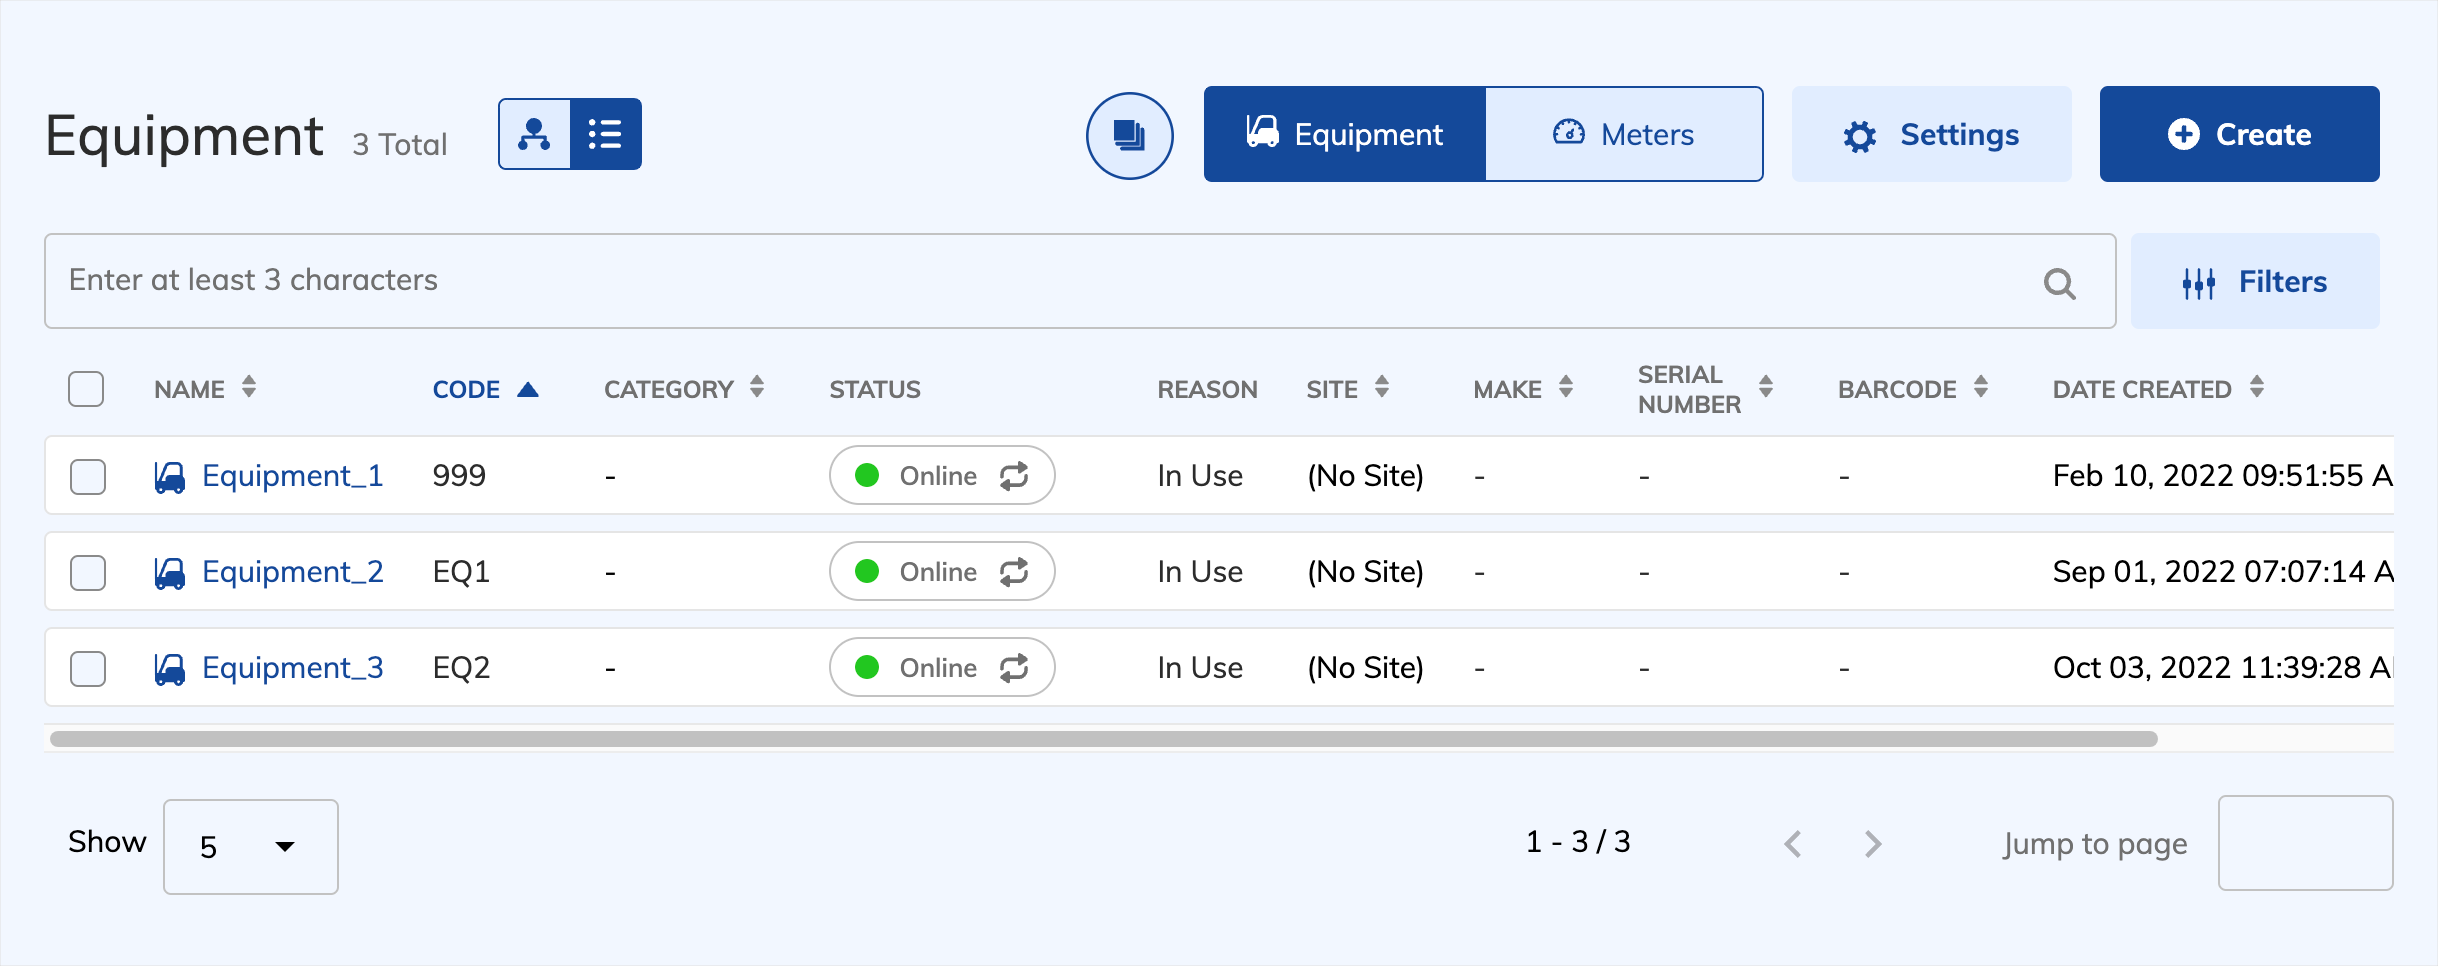Click inside the Jump to page field
This screenshot has width=2438, height=966.
point(2304,843)
